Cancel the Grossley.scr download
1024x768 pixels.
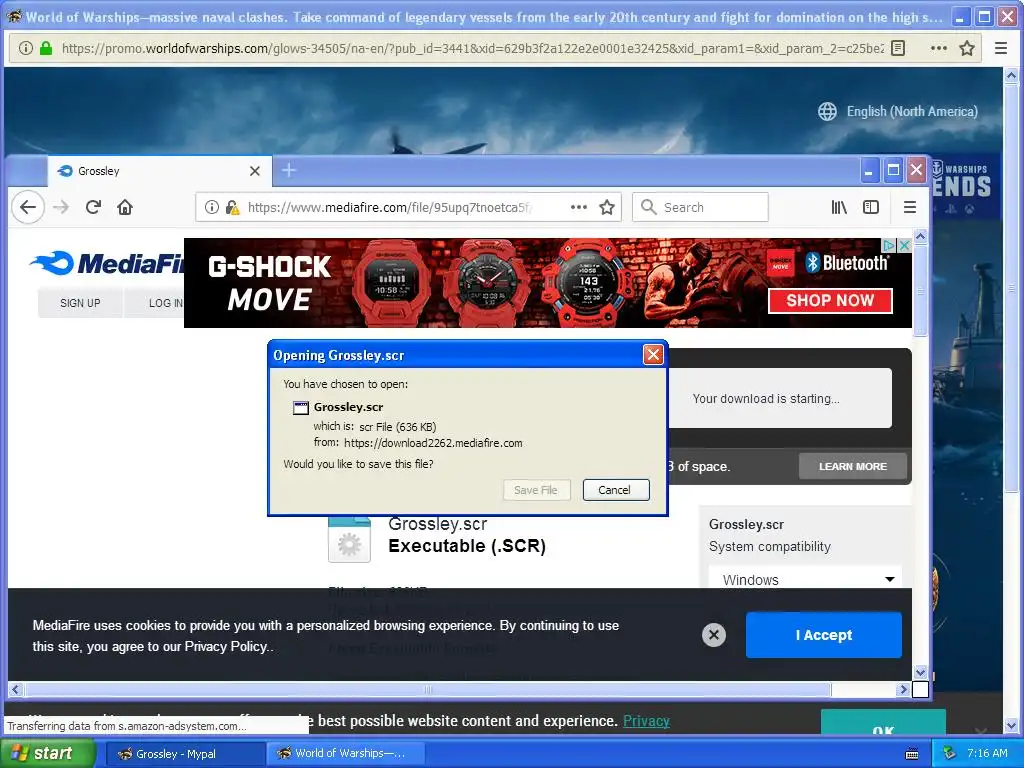pyautogui.click(x=616, y=490)
